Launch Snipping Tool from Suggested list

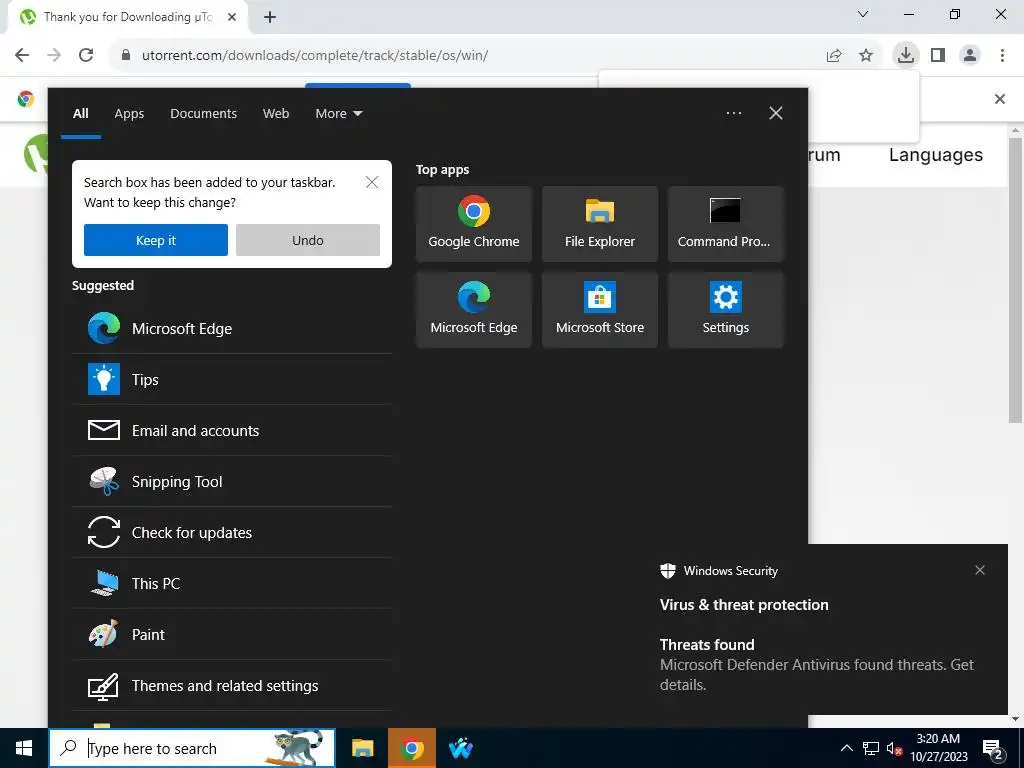(x=232, y=481)
